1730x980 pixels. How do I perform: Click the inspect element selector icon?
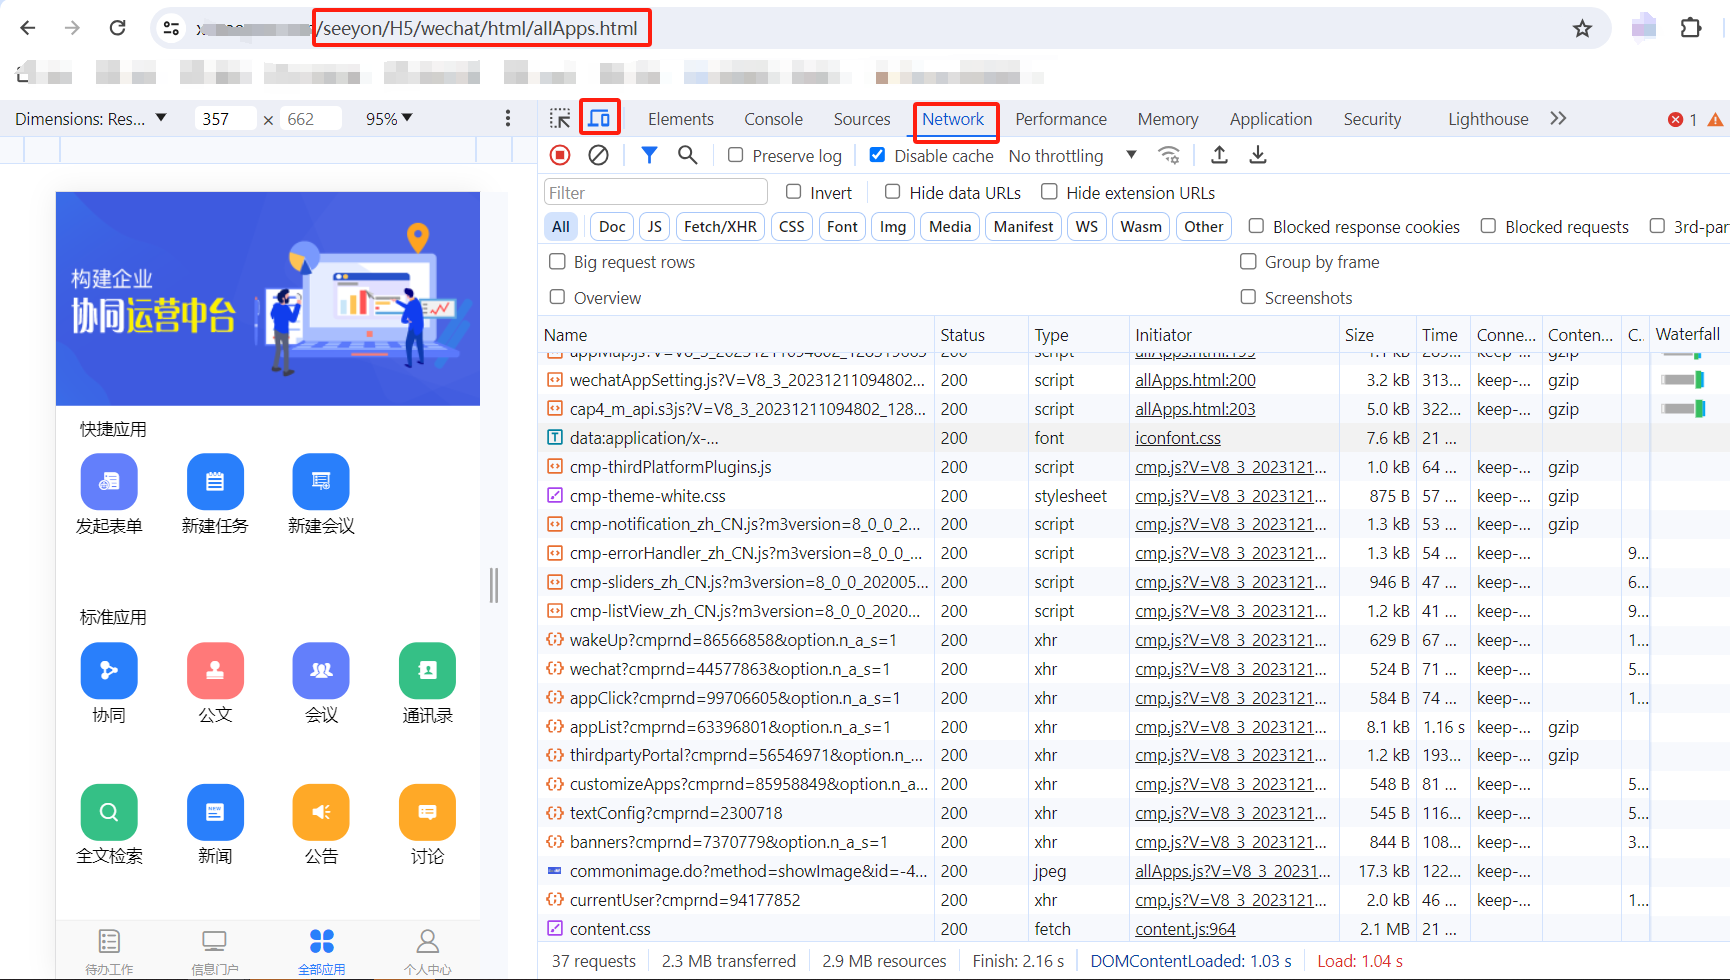coord(560,119)
